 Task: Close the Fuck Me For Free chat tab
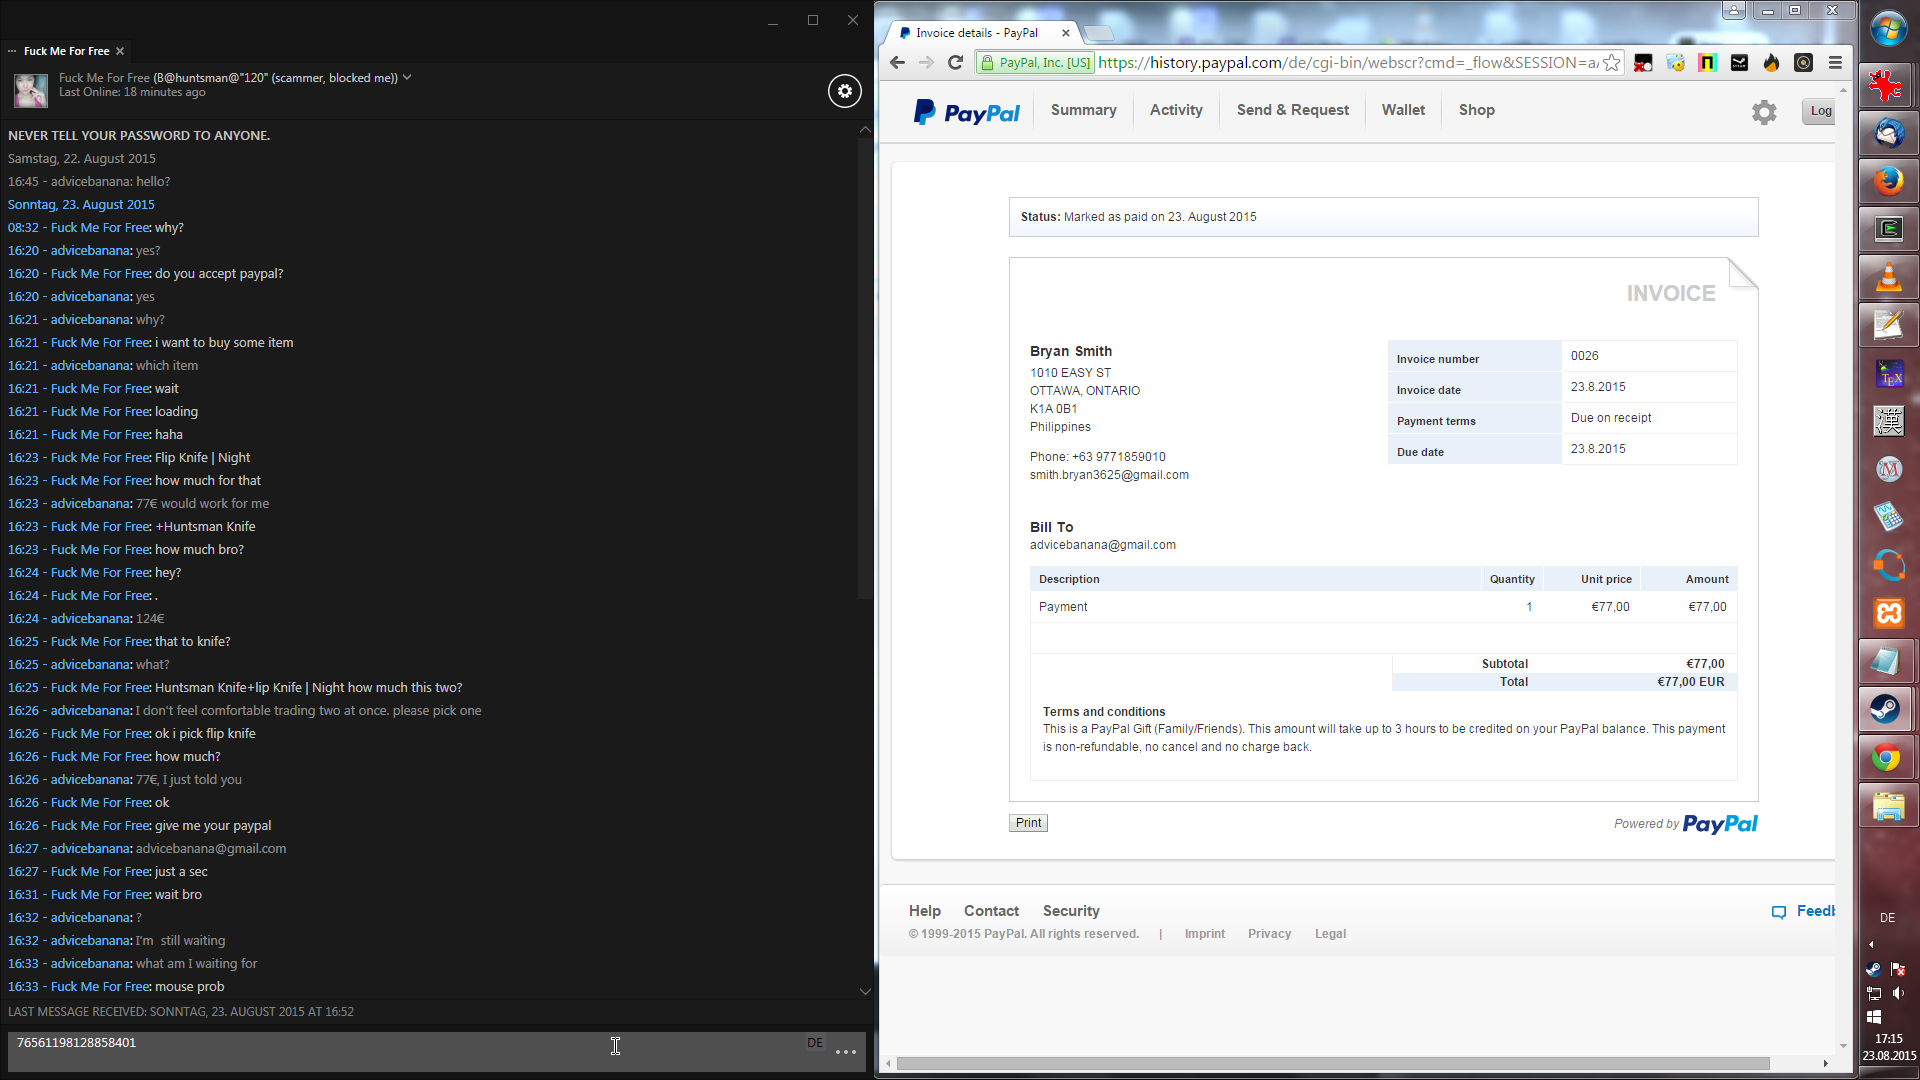[x=120, y=51]
